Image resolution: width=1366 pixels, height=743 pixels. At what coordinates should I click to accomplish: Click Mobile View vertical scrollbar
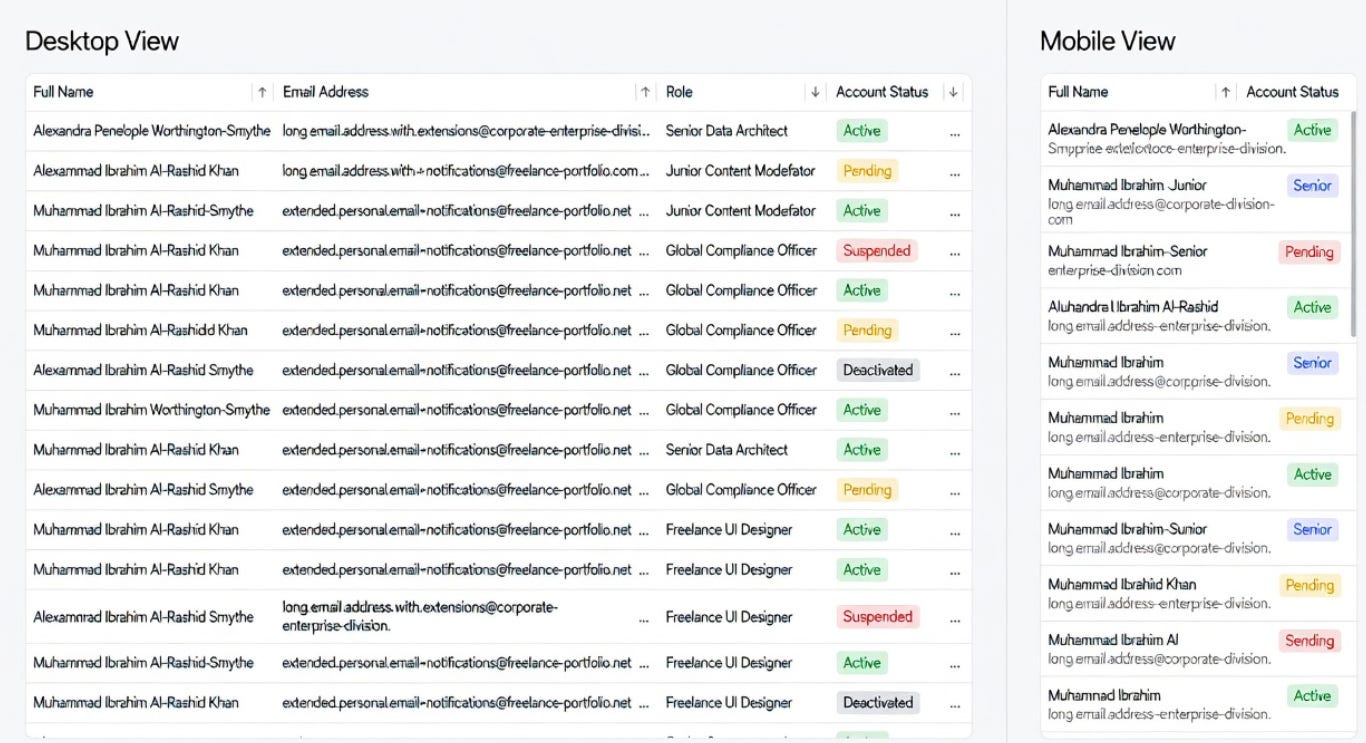pyautogui.click(x=1353, y=225)
